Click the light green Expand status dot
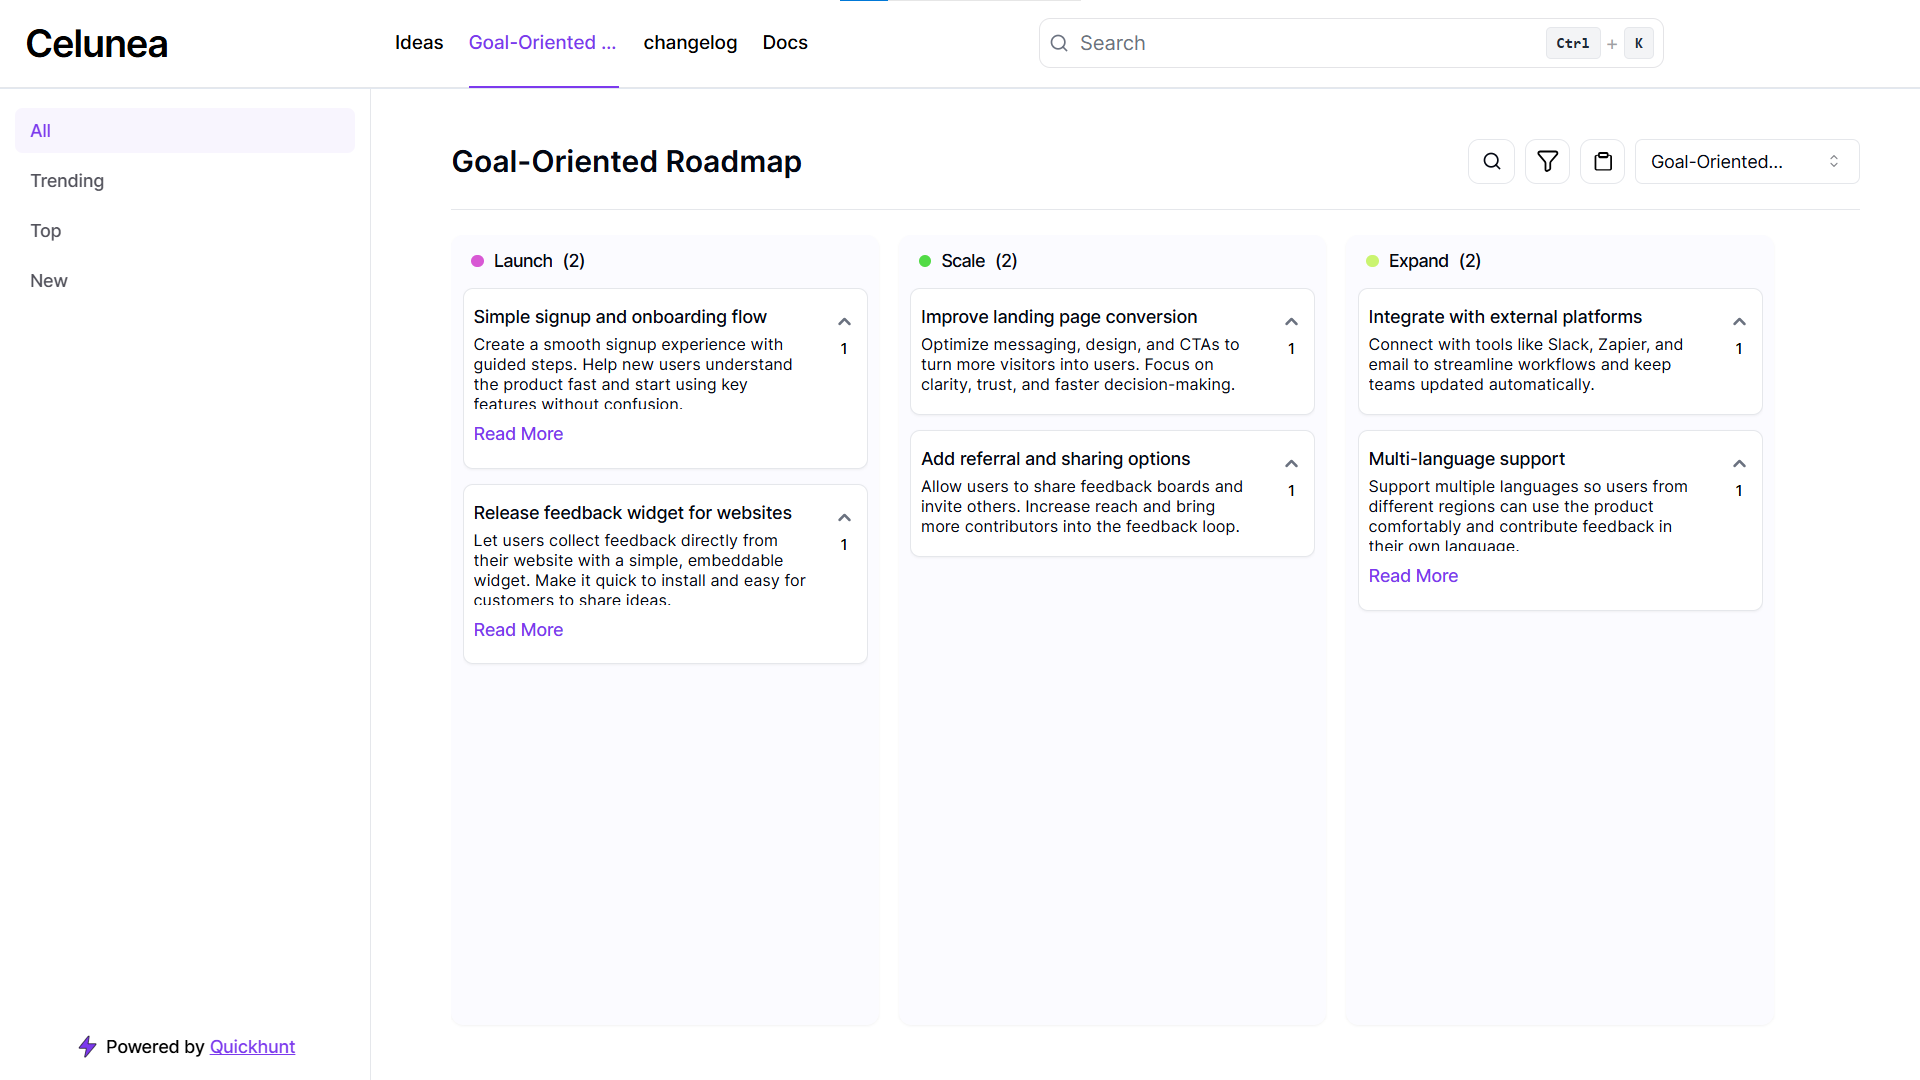This screenshot has width=1920, height=1080. (x=1372, y=261)
